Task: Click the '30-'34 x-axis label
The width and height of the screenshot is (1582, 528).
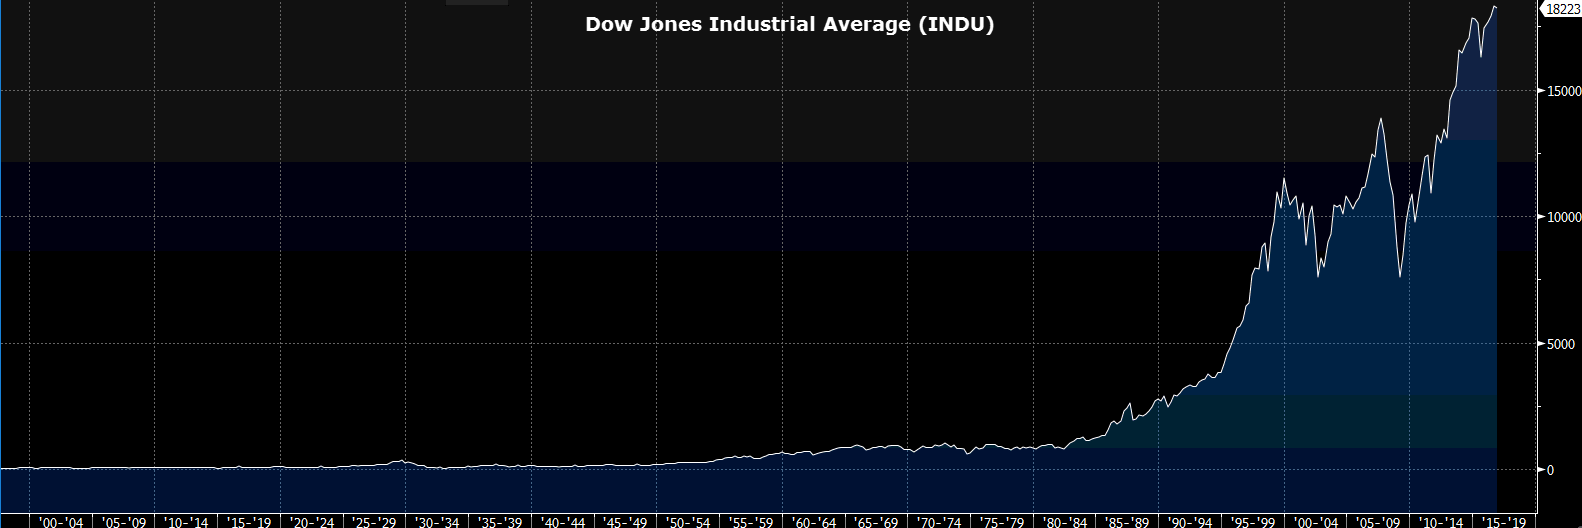Action: pos(437,522)
